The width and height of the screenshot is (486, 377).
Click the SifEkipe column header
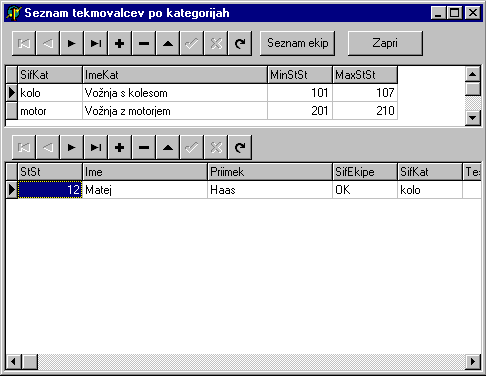[365, 172]
